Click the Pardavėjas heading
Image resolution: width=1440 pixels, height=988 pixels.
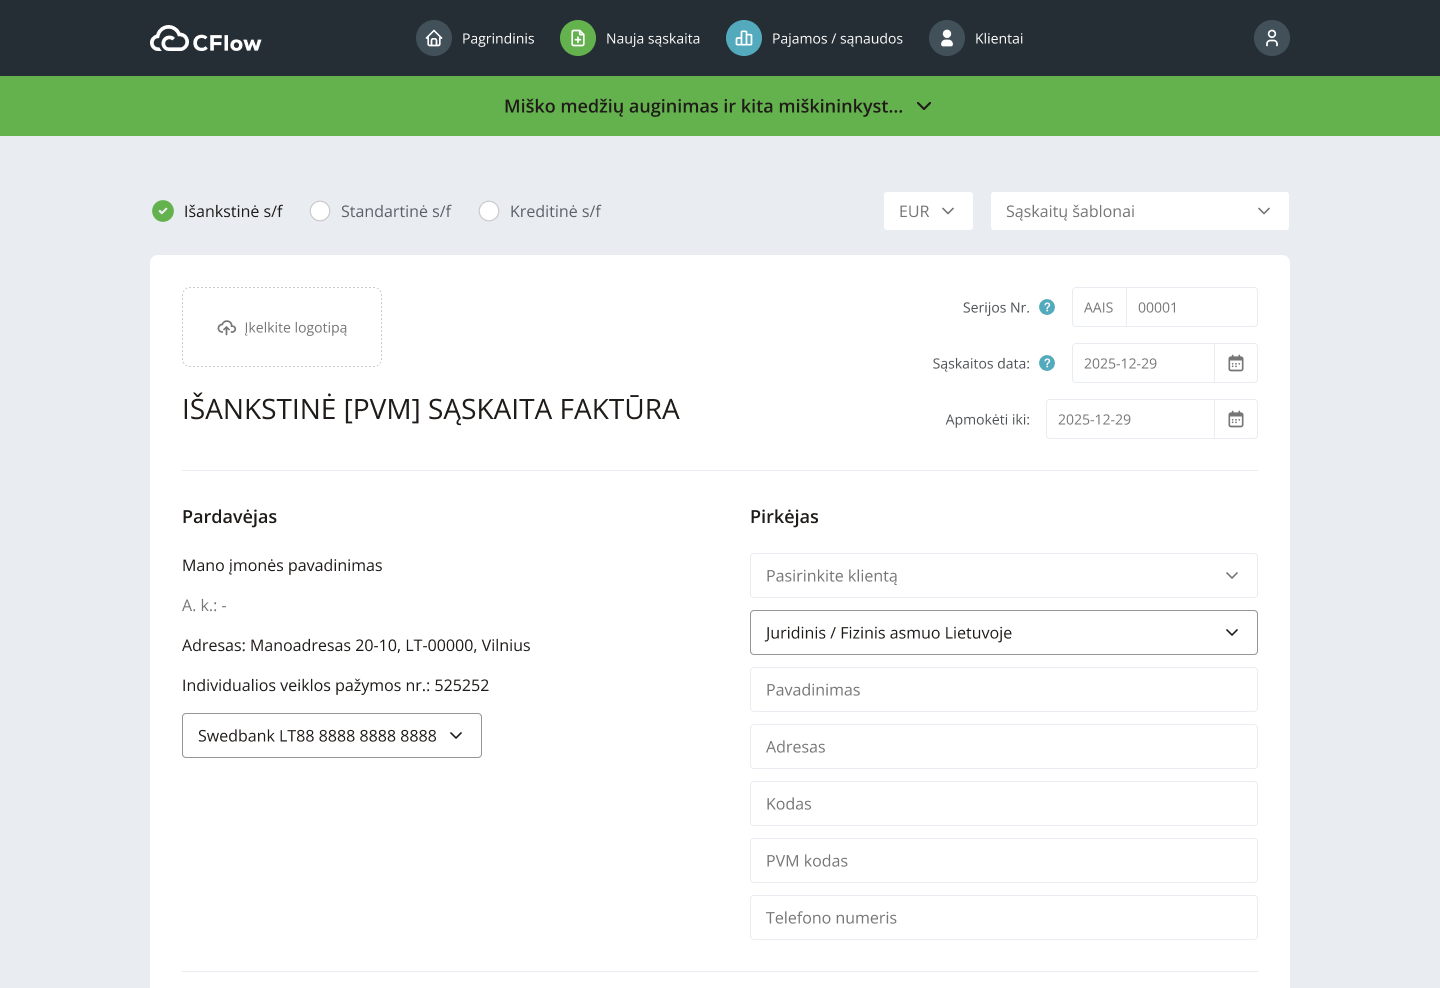229,517
